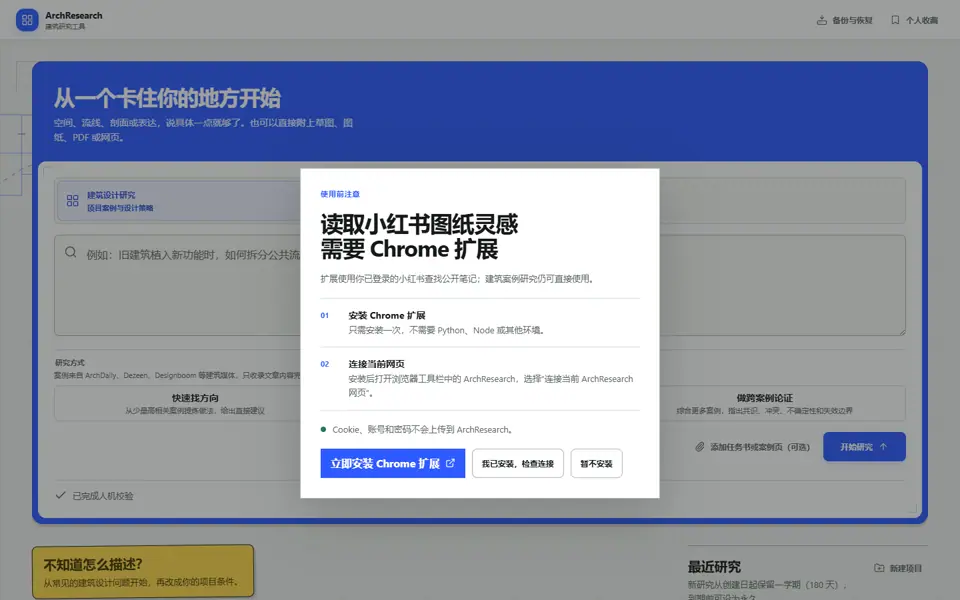The width and height of the screenshot is (960, 600).
Task: Click the bookmark icon for 个人收藏
Action: pyautogui.click(x=895, y=20)
